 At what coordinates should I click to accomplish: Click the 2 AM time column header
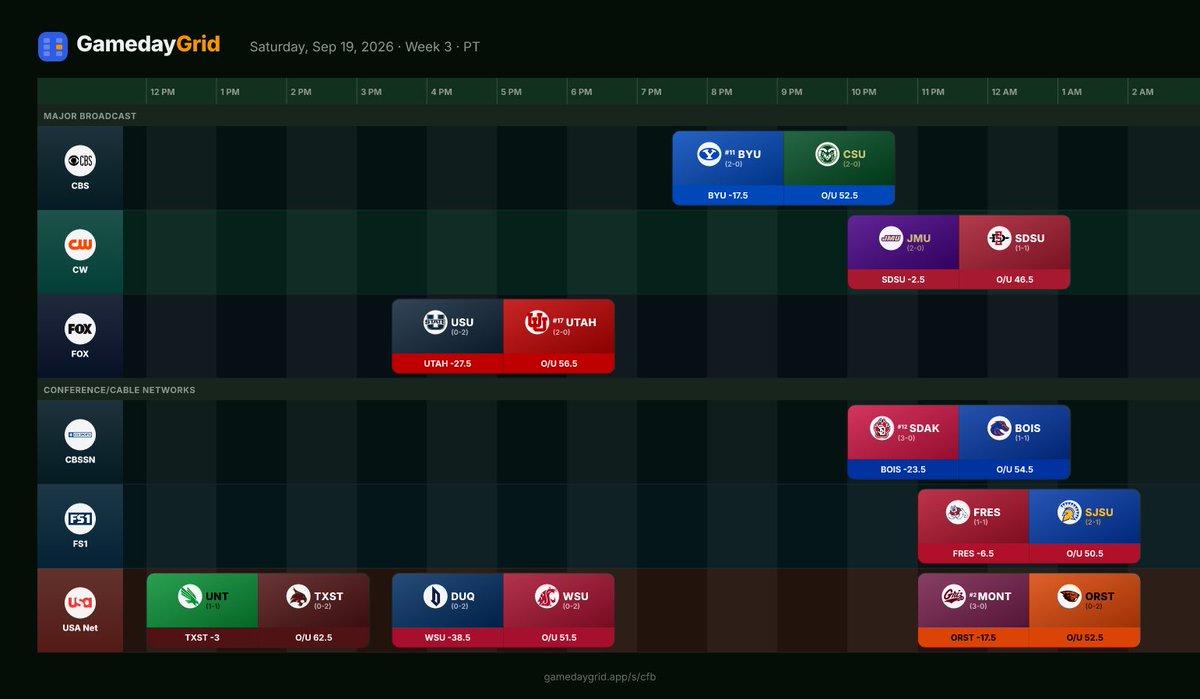(x=1142, y=92)
